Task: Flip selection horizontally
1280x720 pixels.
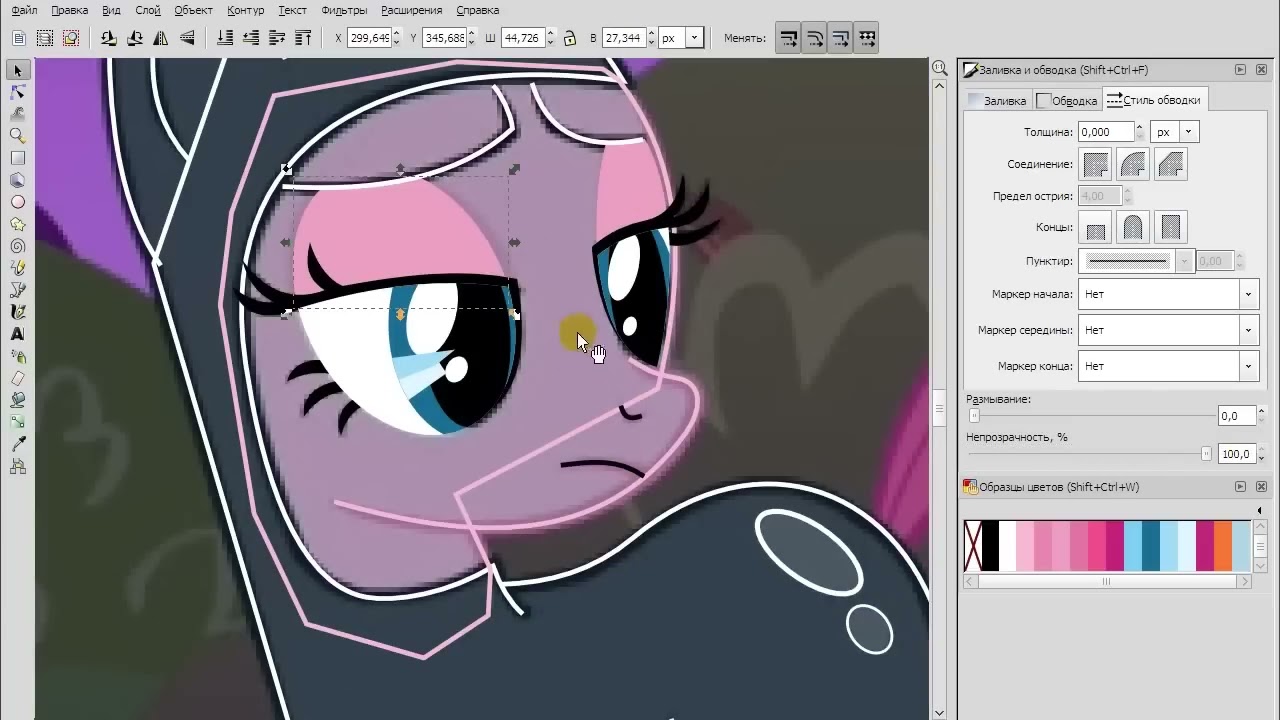Action: click(160, 38)
